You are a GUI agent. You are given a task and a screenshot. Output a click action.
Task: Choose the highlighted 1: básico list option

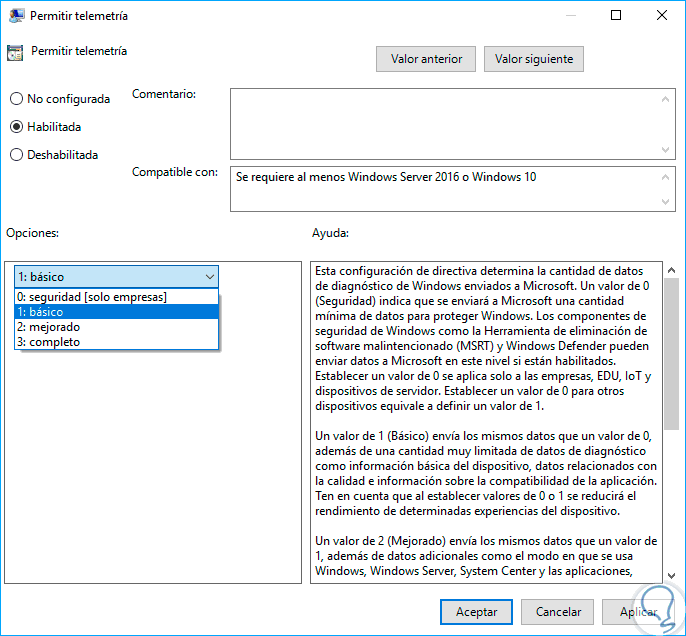(116, 312)
